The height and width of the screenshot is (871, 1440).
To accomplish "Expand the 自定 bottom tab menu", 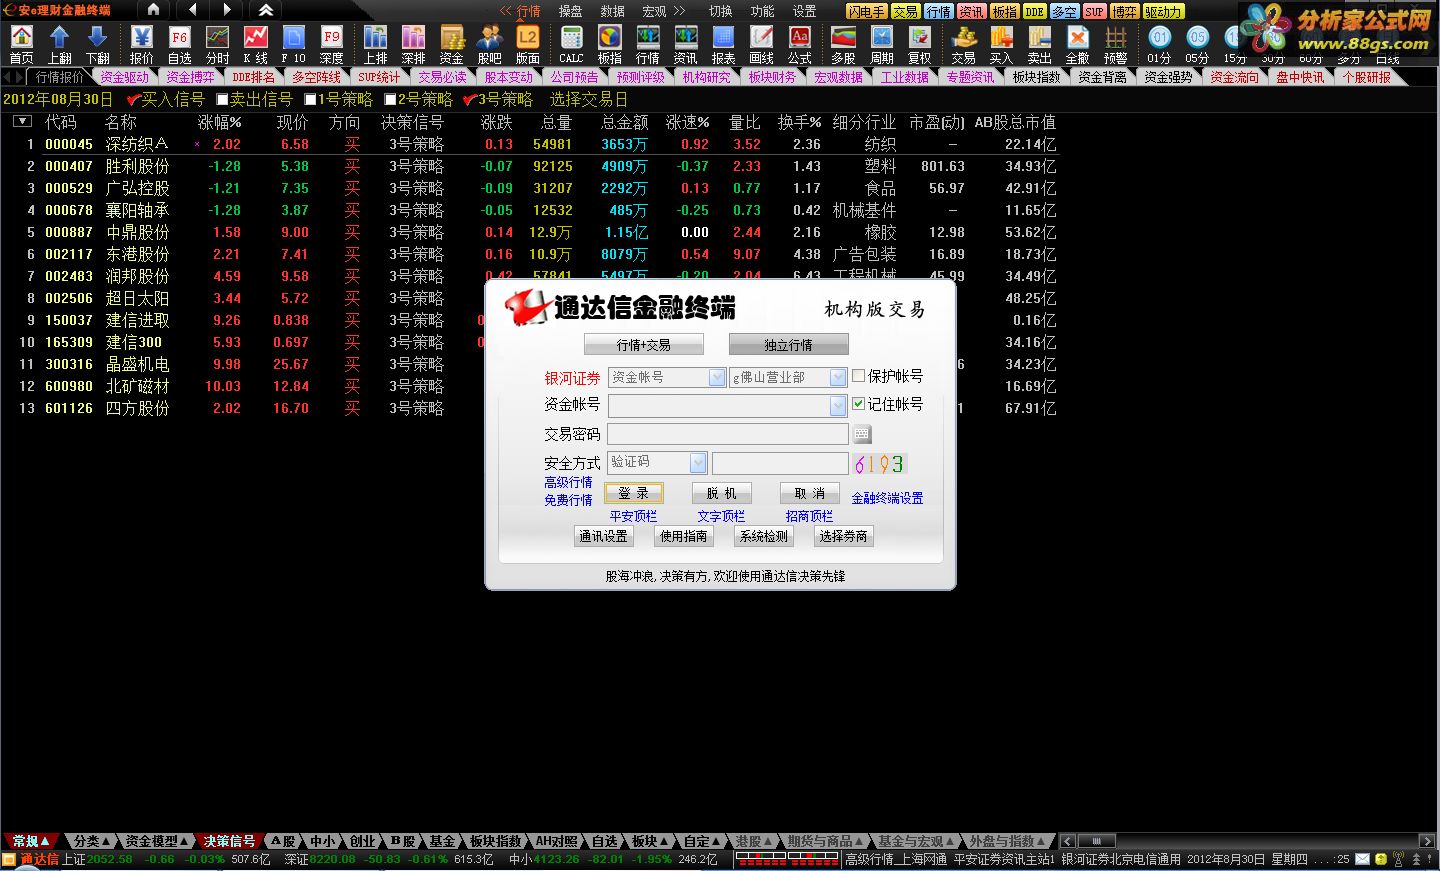I will click(x=715, y=841).
